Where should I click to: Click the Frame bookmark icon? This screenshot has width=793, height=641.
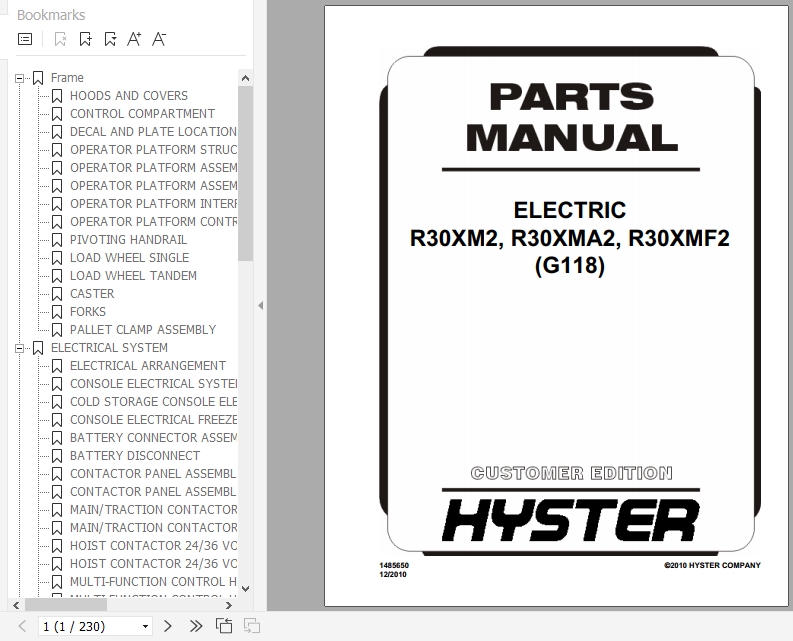coord(38,78)
